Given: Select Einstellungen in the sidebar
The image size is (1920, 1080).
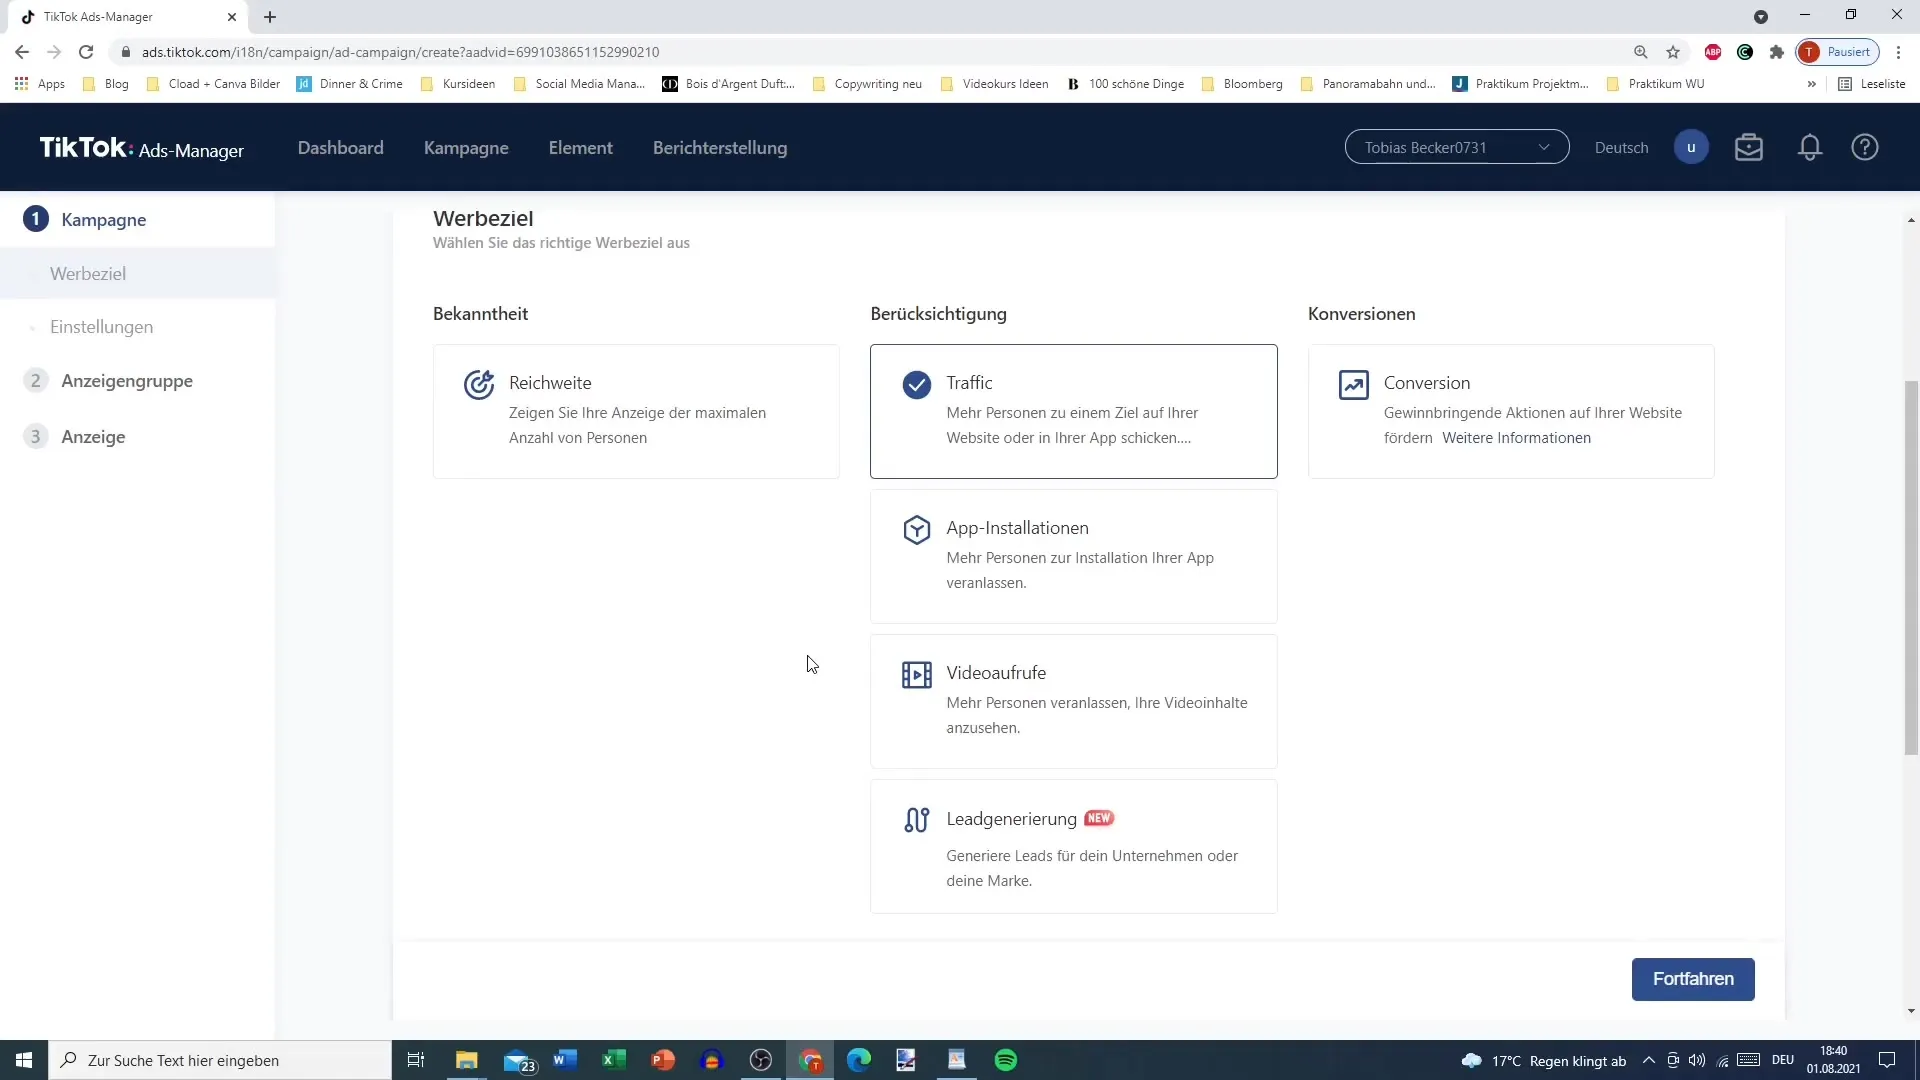Looking at the screenshot, I should click(x=101, y=327).
